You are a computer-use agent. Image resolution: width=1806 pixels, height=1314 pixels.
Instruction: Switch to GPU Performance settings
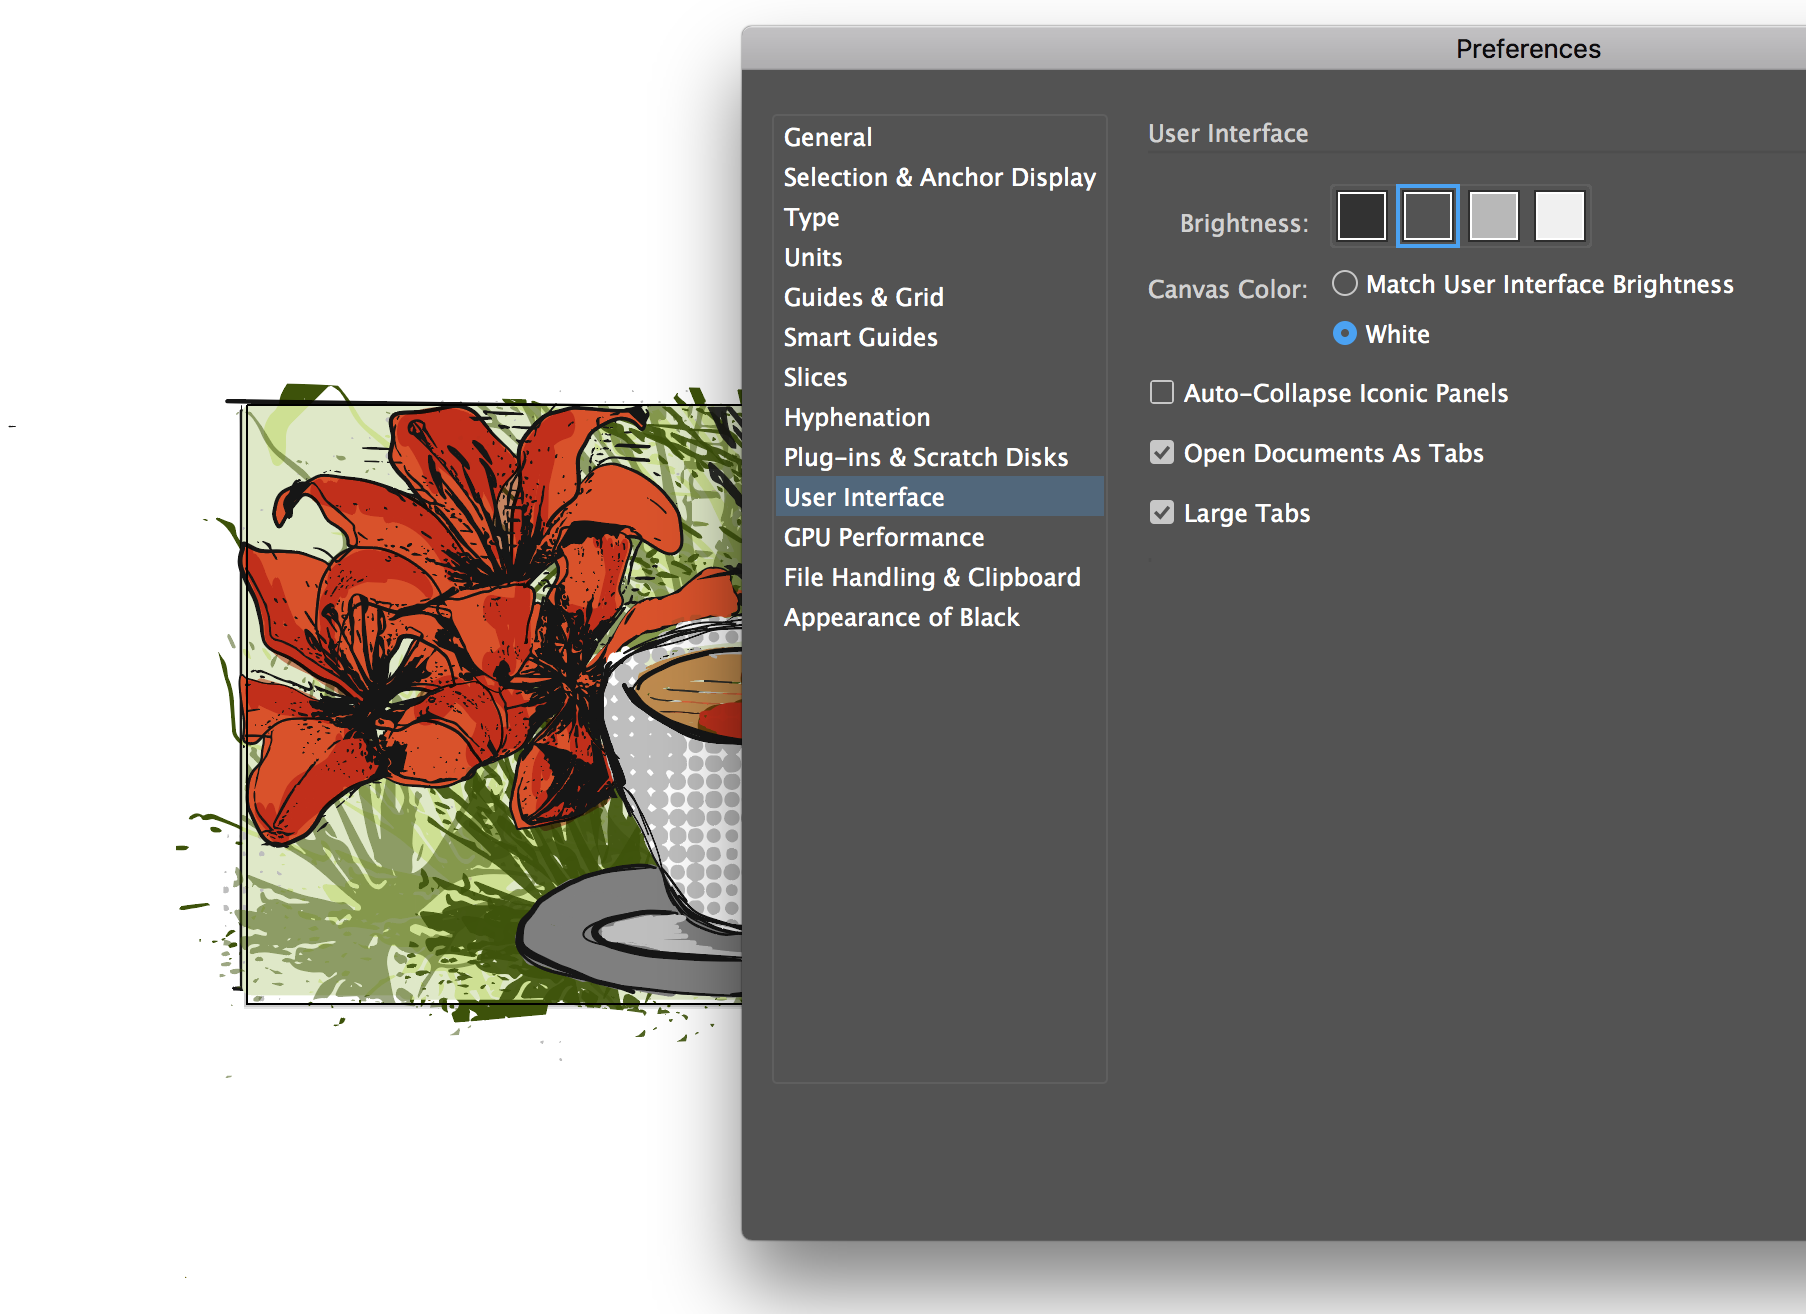click(x=883, y=537)
